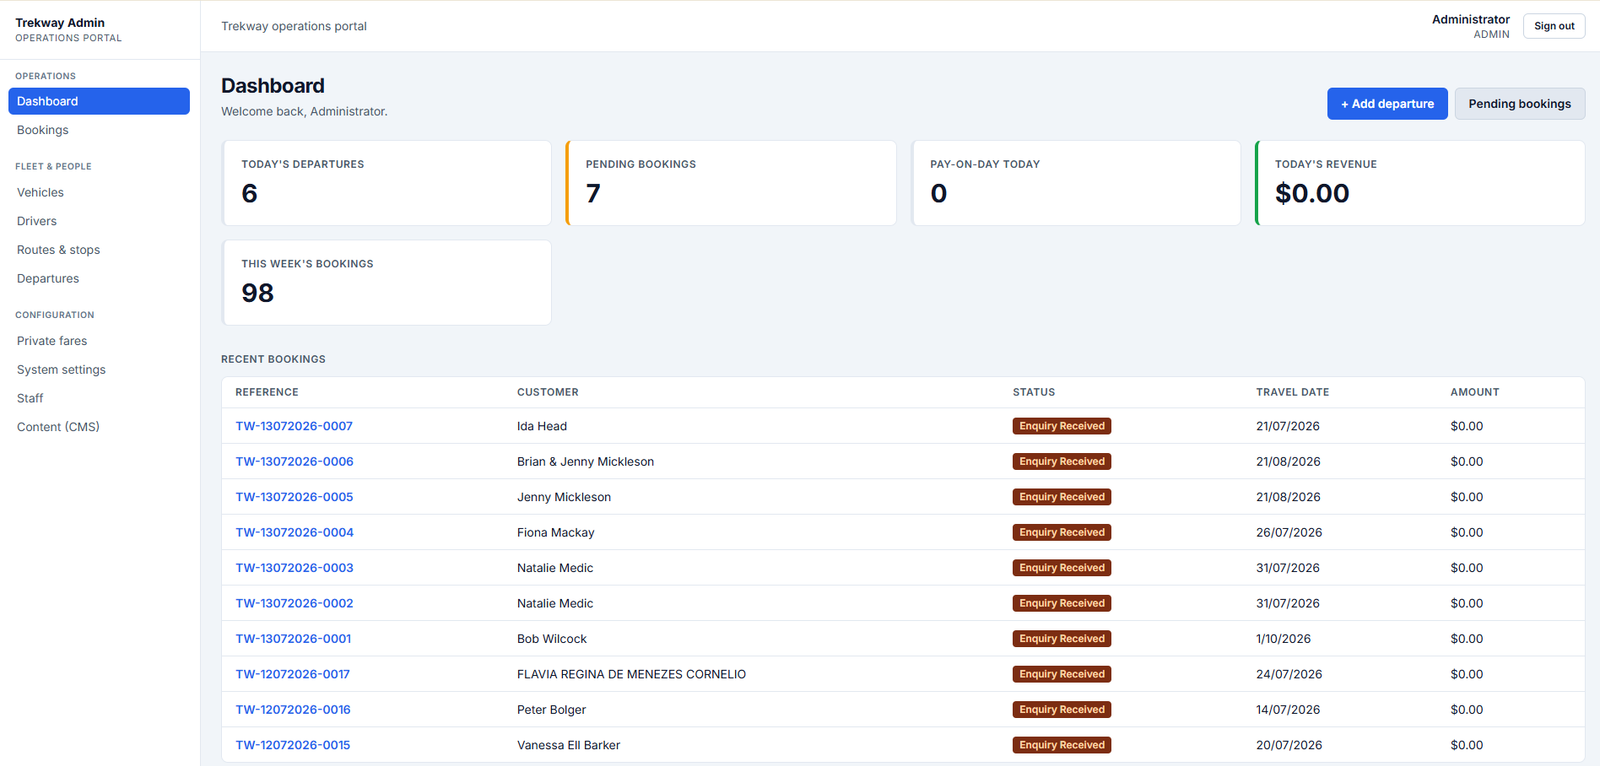Image resolution: width=1600 pixels, height=766 pixels.
Task: Click the Status column header
Action: click(1034, 392)
